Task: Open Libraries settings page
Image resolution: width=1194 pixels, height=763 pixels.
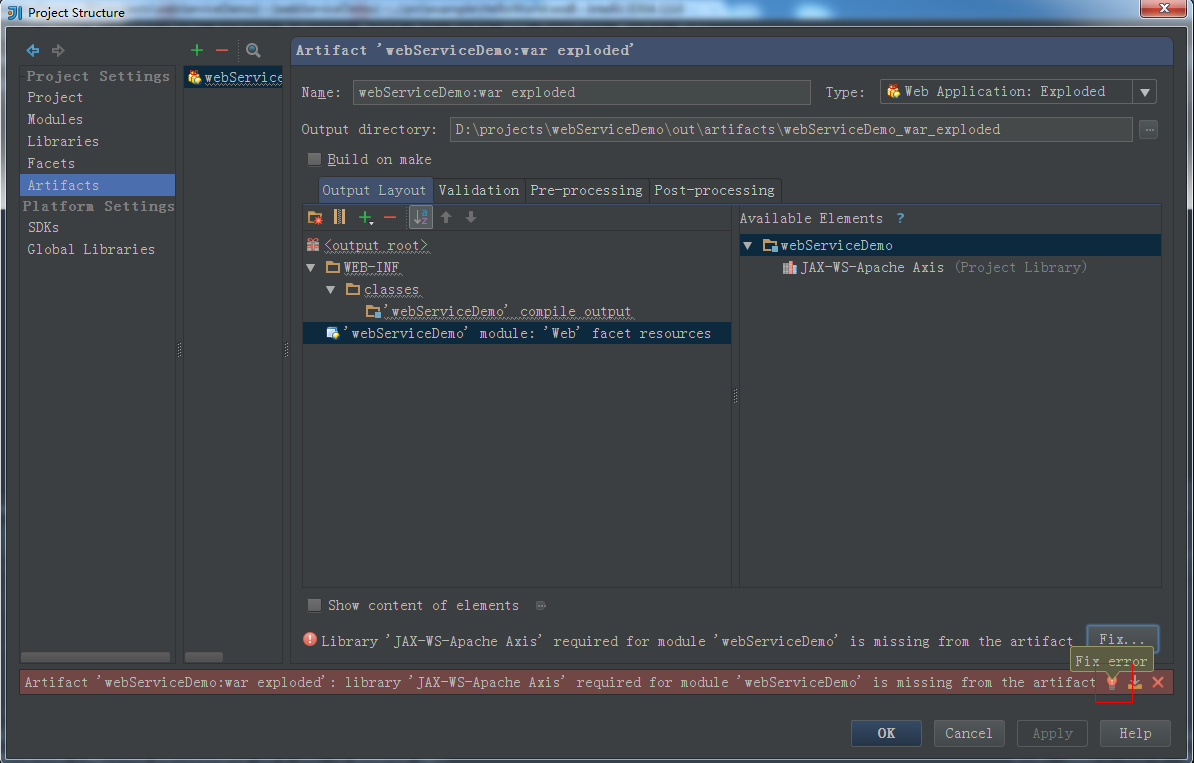Action: pos(97,142)
